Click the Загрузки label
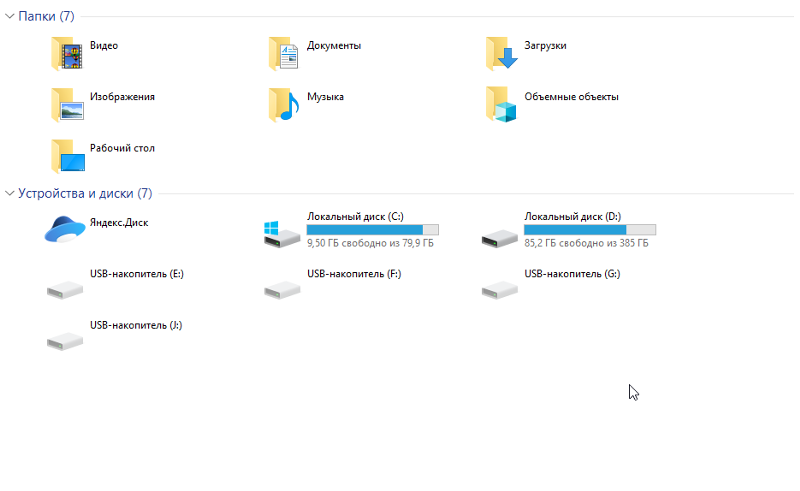This screenshot has height=491, width=800. pos(545,45)
